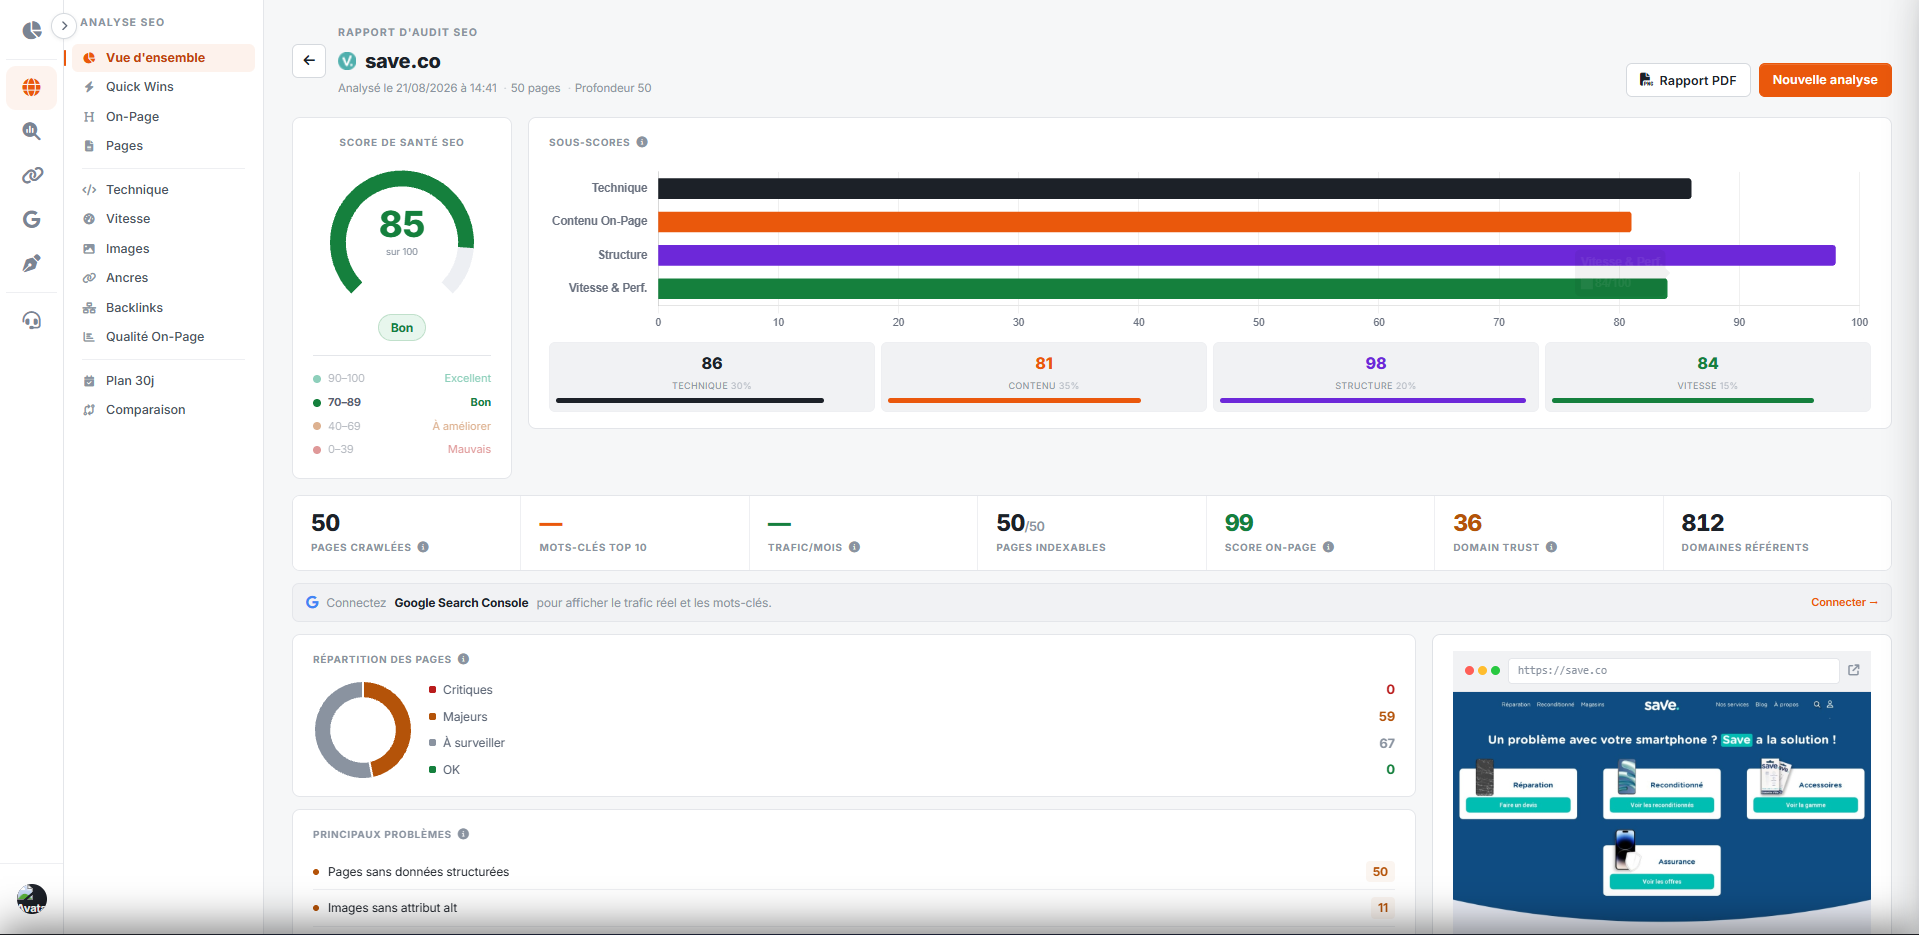Click info icon next to Pages crawlées

tap(423, 547)
